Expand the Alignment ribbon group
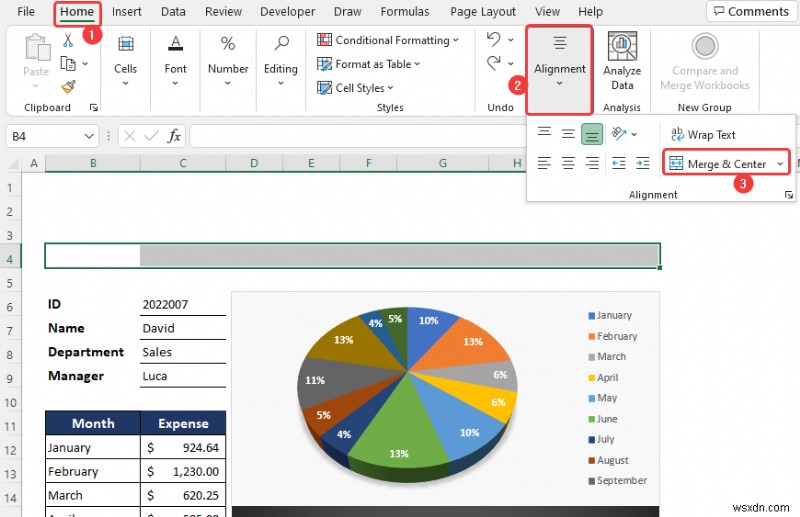This screenshot has height=517, width=800. pyautogui.click(x=560, y=69)
